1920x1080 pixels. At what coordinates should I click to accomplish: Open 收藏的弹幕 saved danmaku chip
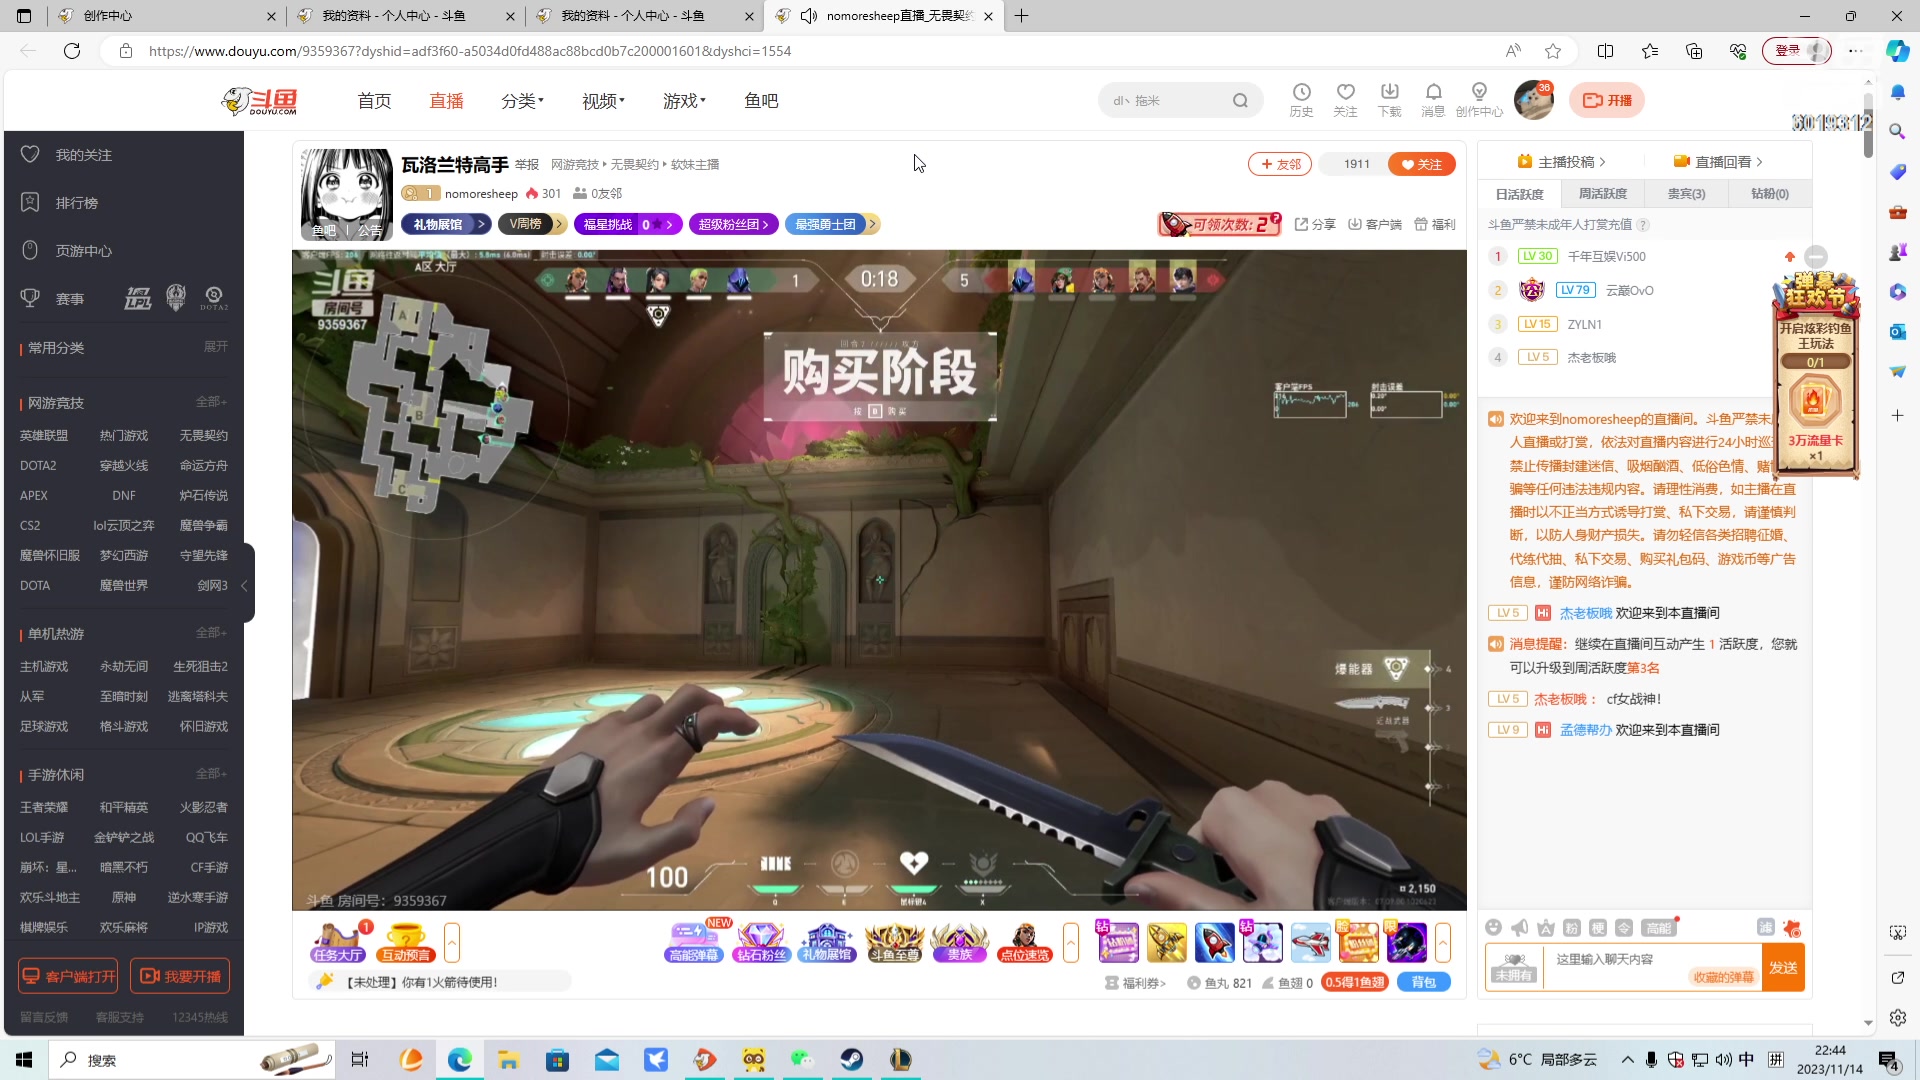pyautogui.click(x=1723, y=977)
